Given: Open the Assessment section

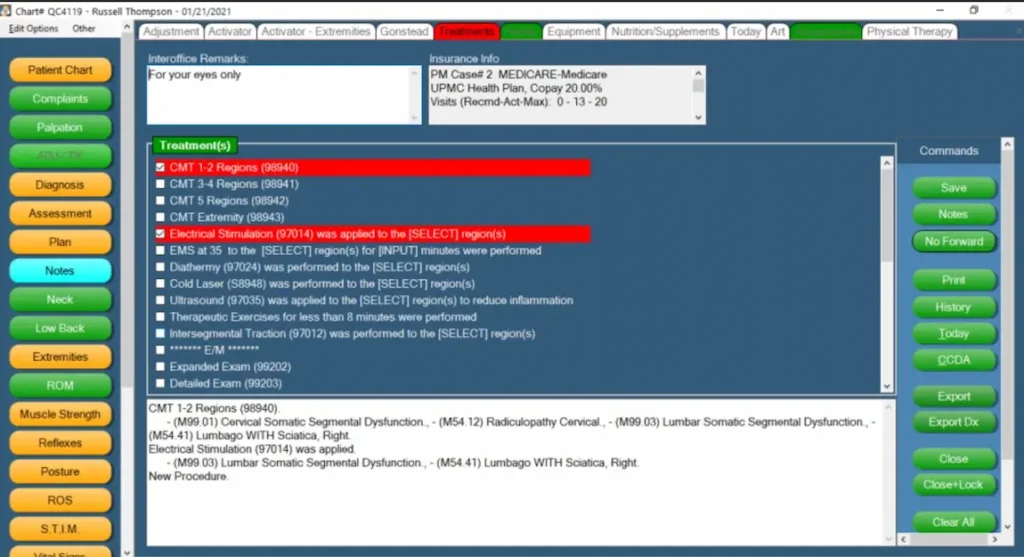Looking at the screenshot, I should pos(60,214).
